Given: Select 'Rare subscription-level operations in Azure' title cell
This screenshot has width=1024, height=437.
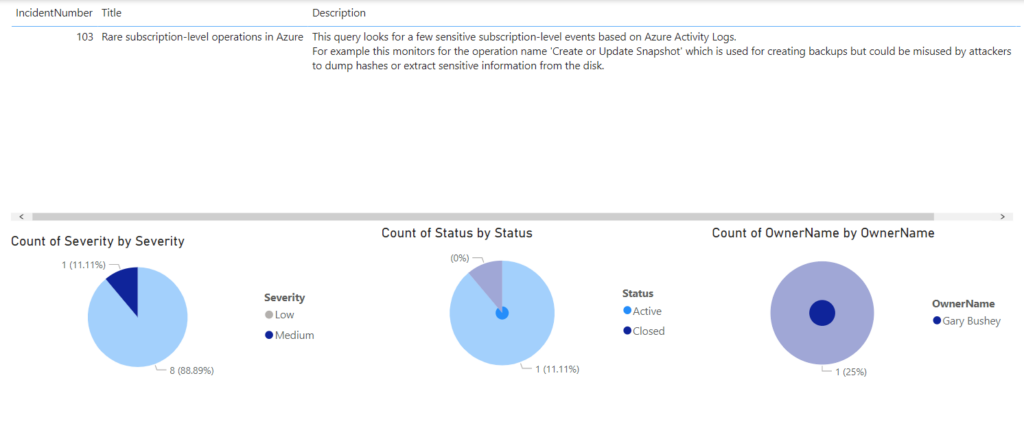Looking at the screenshot, I should coord(202,37).
